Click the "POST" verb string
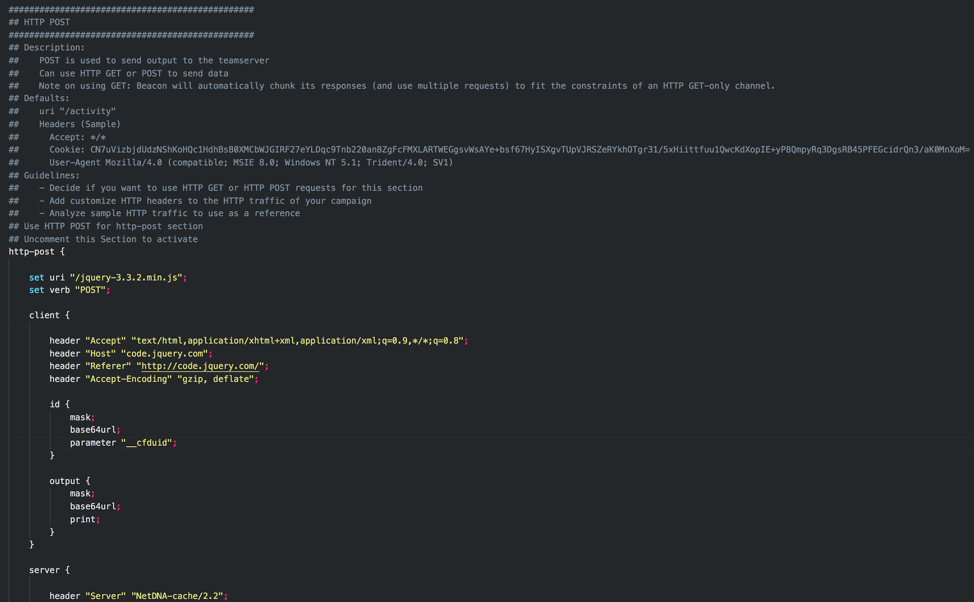974x602 pixels. 92,290
